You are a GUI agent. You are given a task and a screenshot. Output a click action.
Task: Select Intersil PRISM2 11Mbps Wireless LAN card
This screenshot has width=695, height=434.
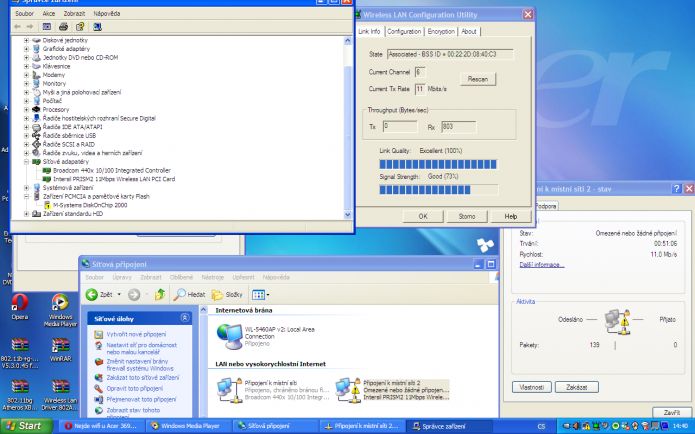tap(114, 179)
